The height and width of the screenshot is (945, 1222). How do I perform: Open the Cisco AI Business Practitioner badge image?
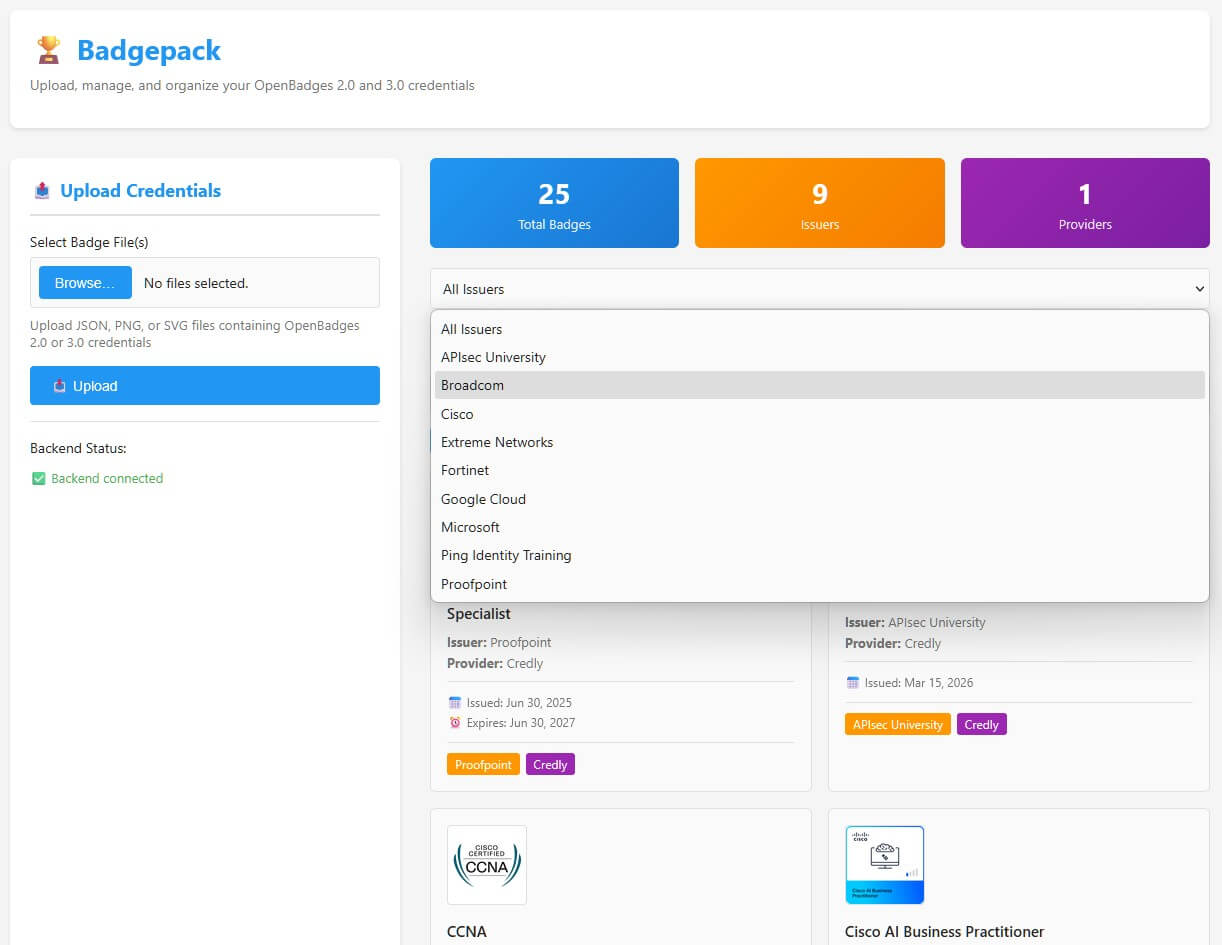885,865
